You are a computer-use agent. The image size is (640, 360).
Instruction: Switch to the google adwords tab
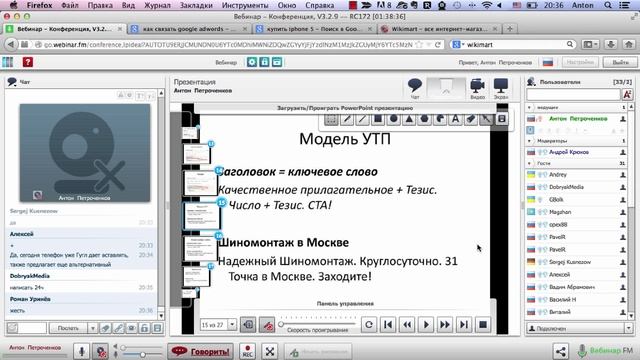188,29
